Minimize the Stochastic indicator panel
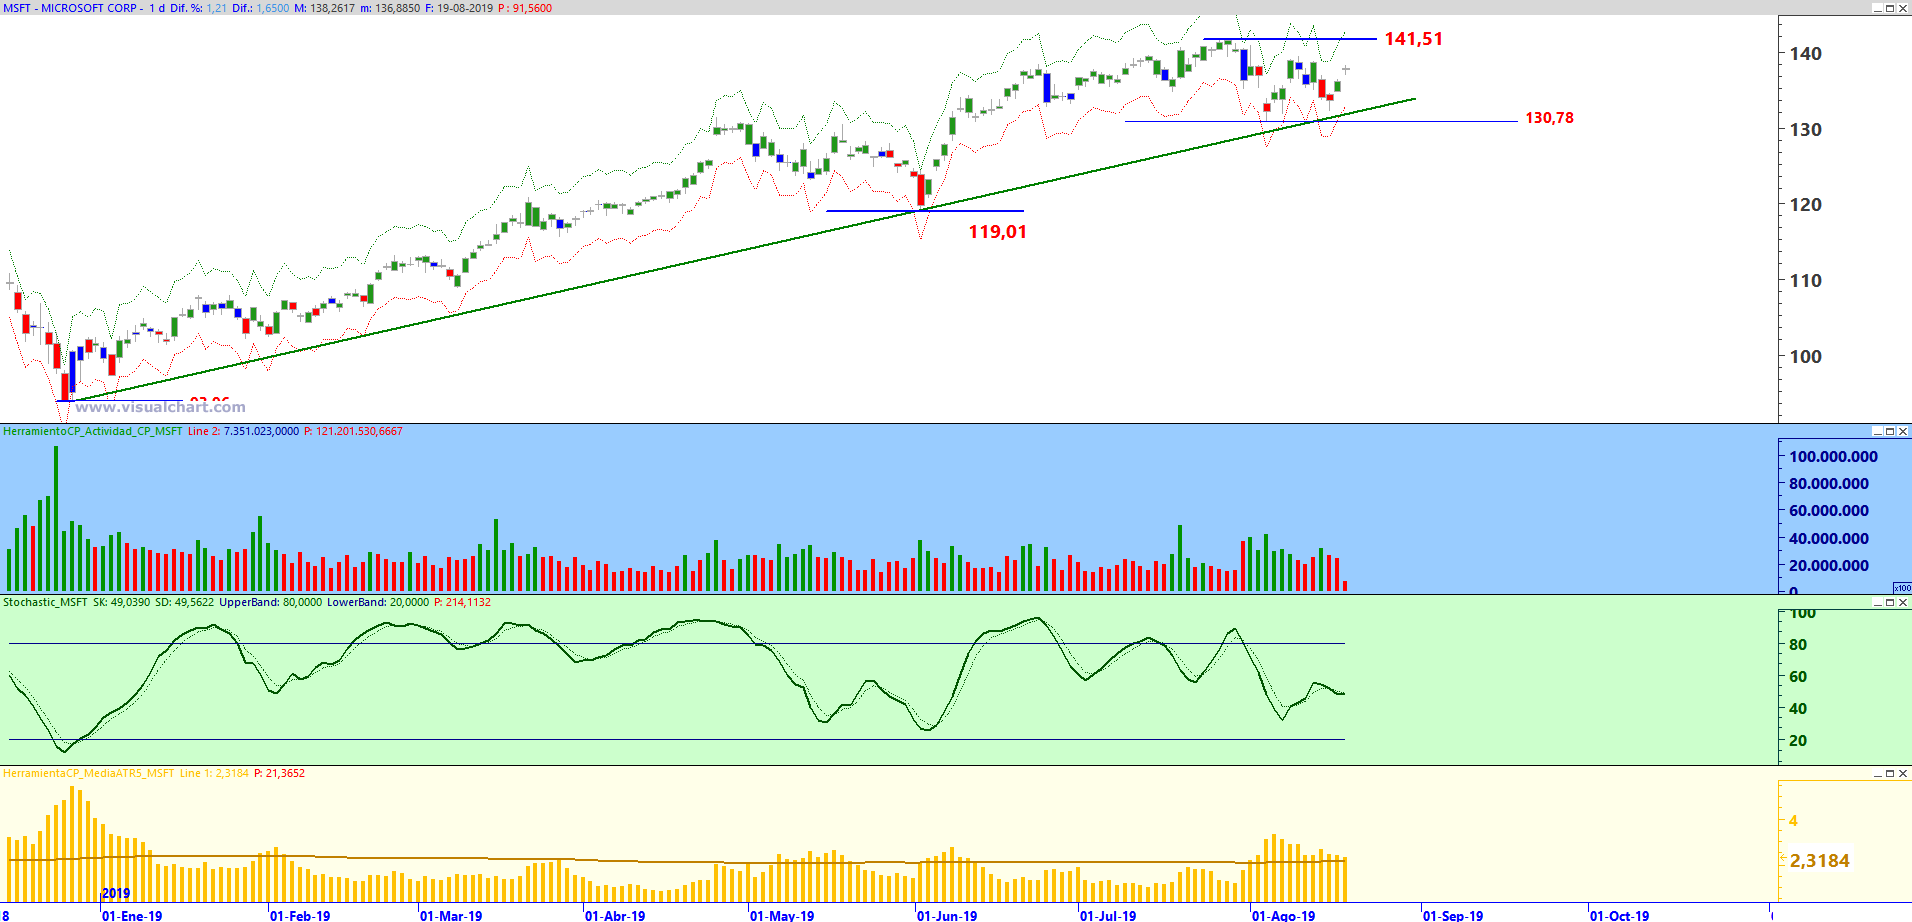The width and height of the screenshot is (1912, 922). 1877,602
